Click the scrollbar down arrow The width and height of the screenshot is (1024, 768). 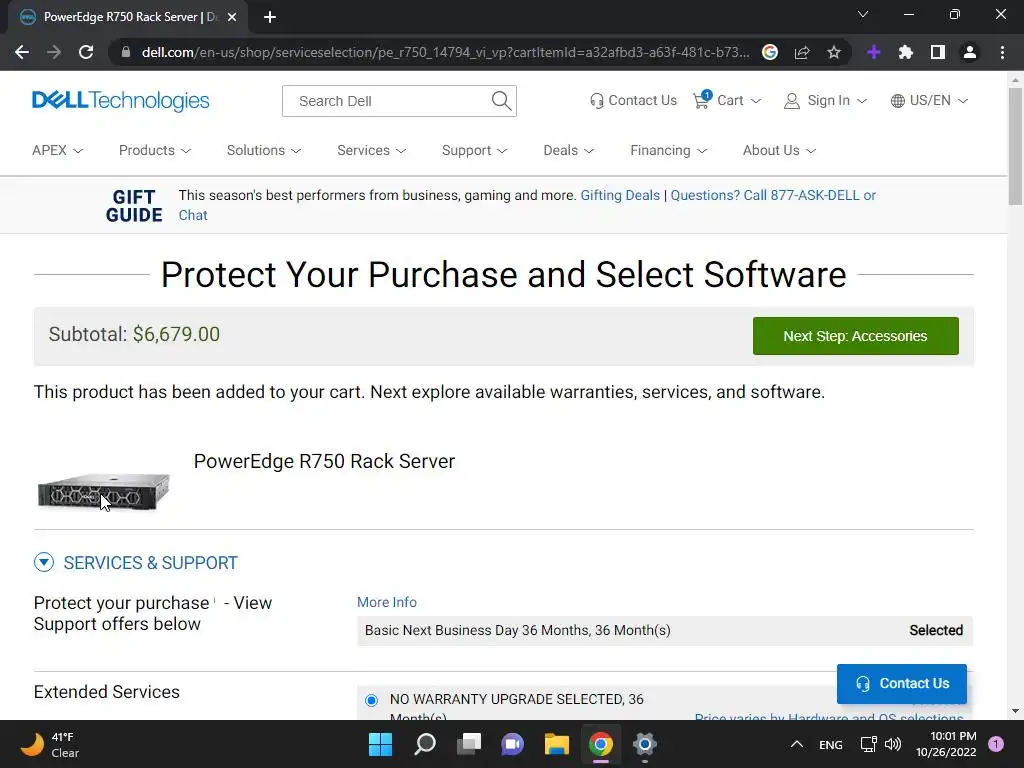[x=1015, y=711]
